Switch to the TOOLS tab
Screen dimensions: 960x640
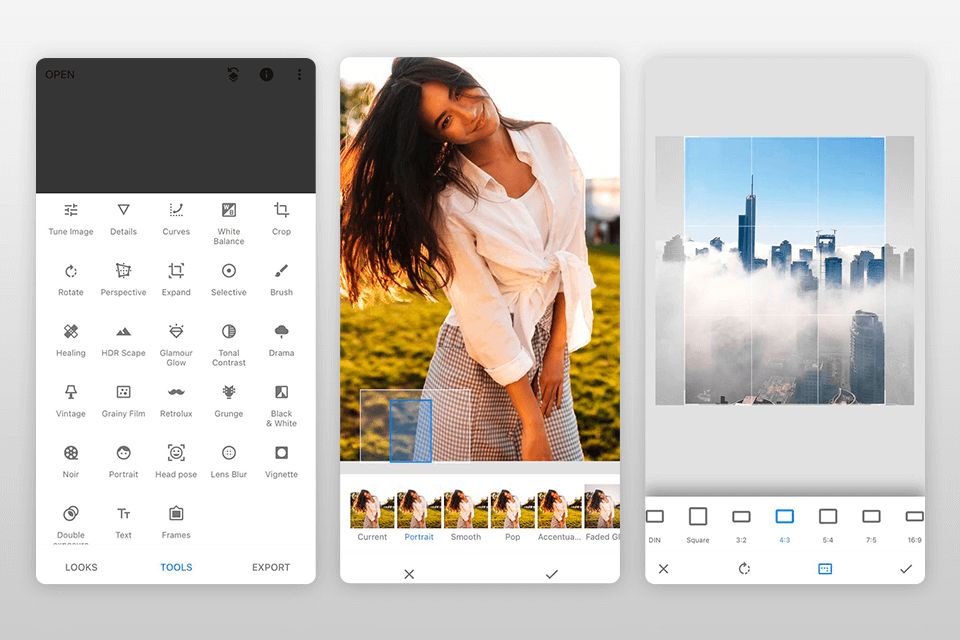(x=176, y=568)
